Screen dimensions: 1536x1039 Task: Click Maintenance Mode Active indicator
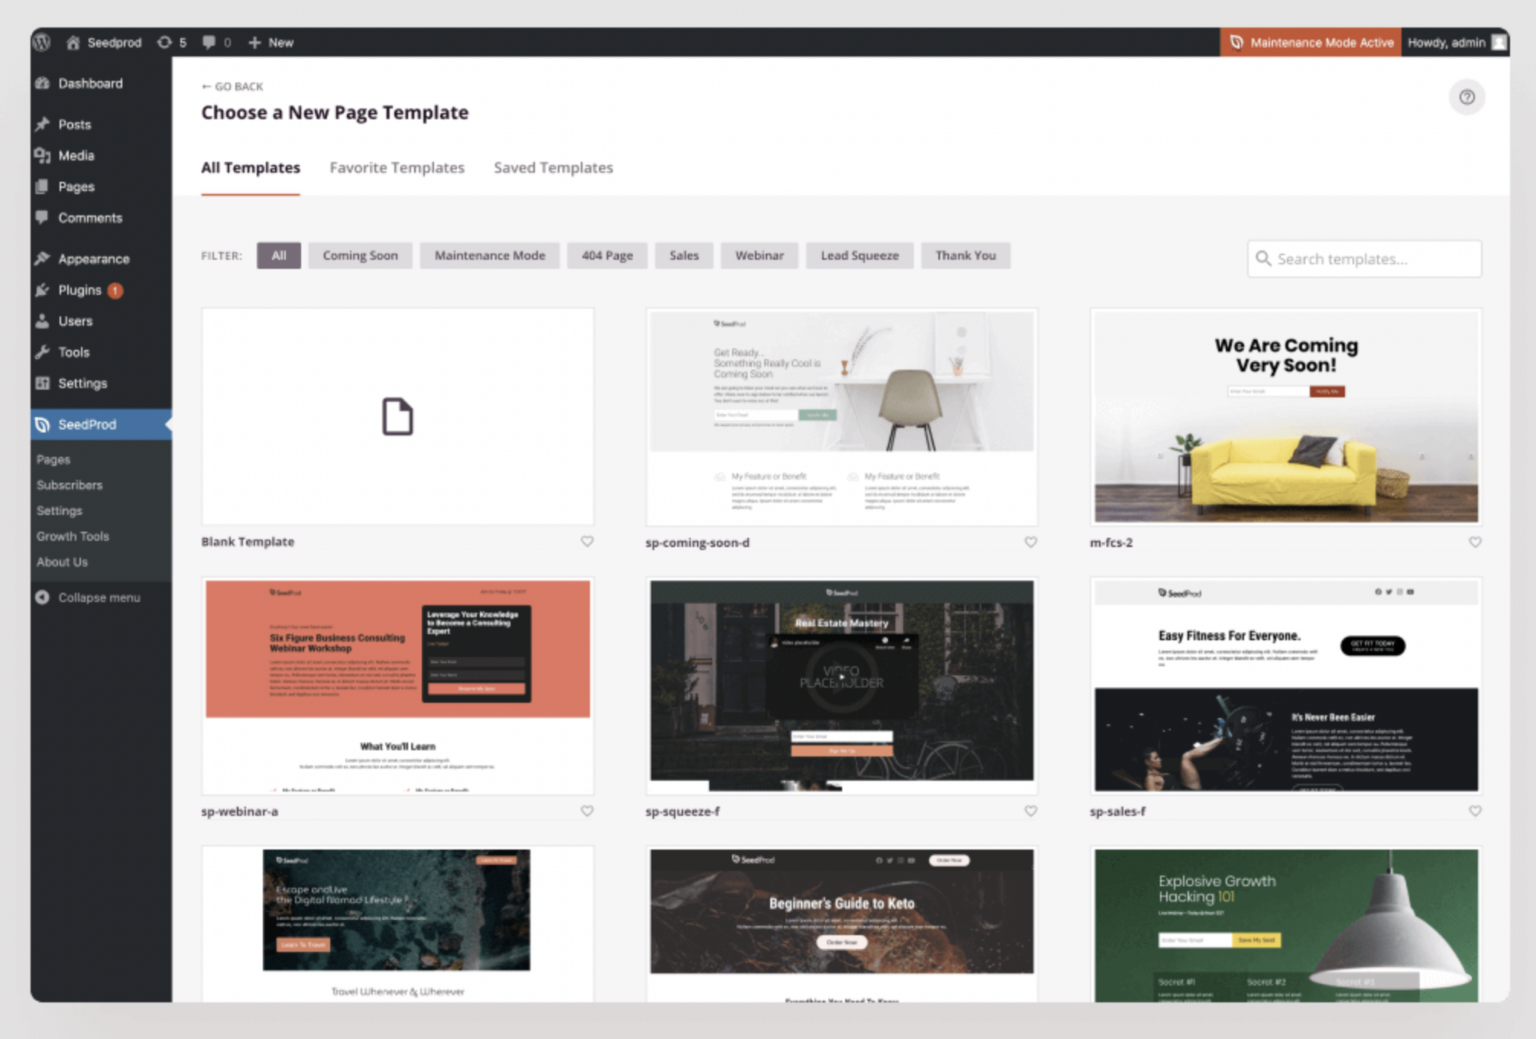1310,42
